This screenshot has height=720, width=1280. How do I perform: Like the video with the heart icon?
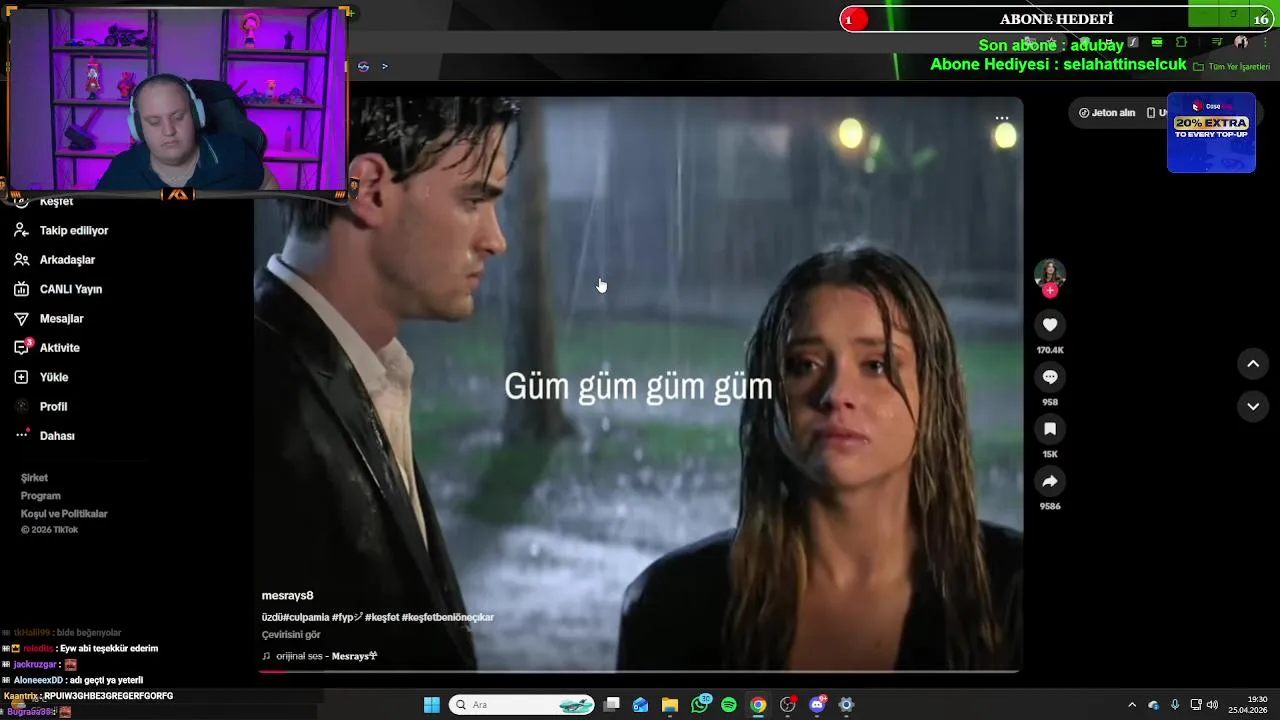click(1050, 325)
